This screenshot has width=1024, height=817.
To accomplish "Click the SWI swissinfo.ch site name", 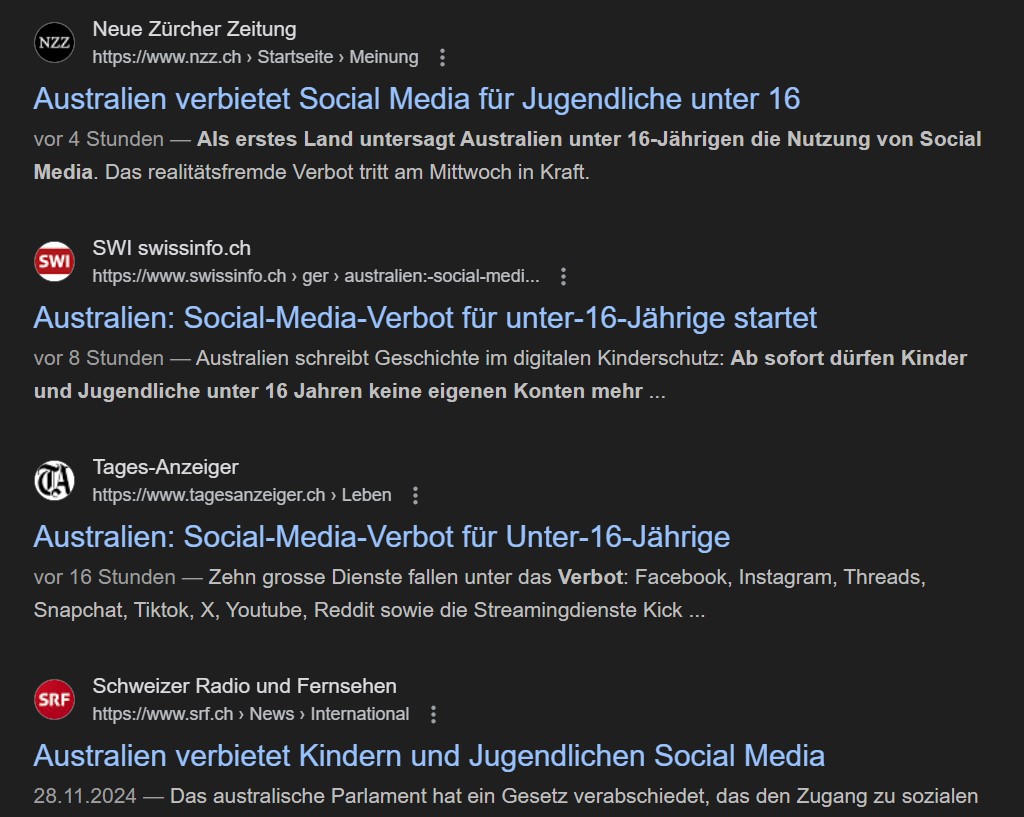I will [171, 248].
